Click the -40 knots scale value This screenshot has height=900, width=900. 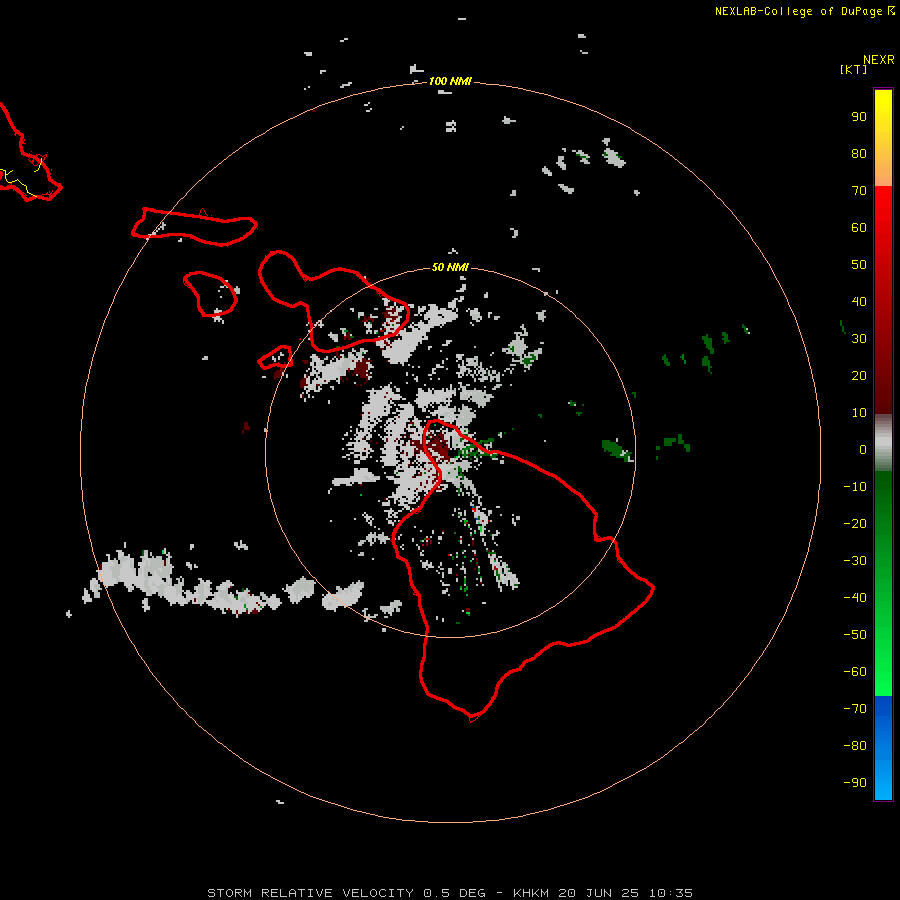pyautogui.click(x=855, y=598)
